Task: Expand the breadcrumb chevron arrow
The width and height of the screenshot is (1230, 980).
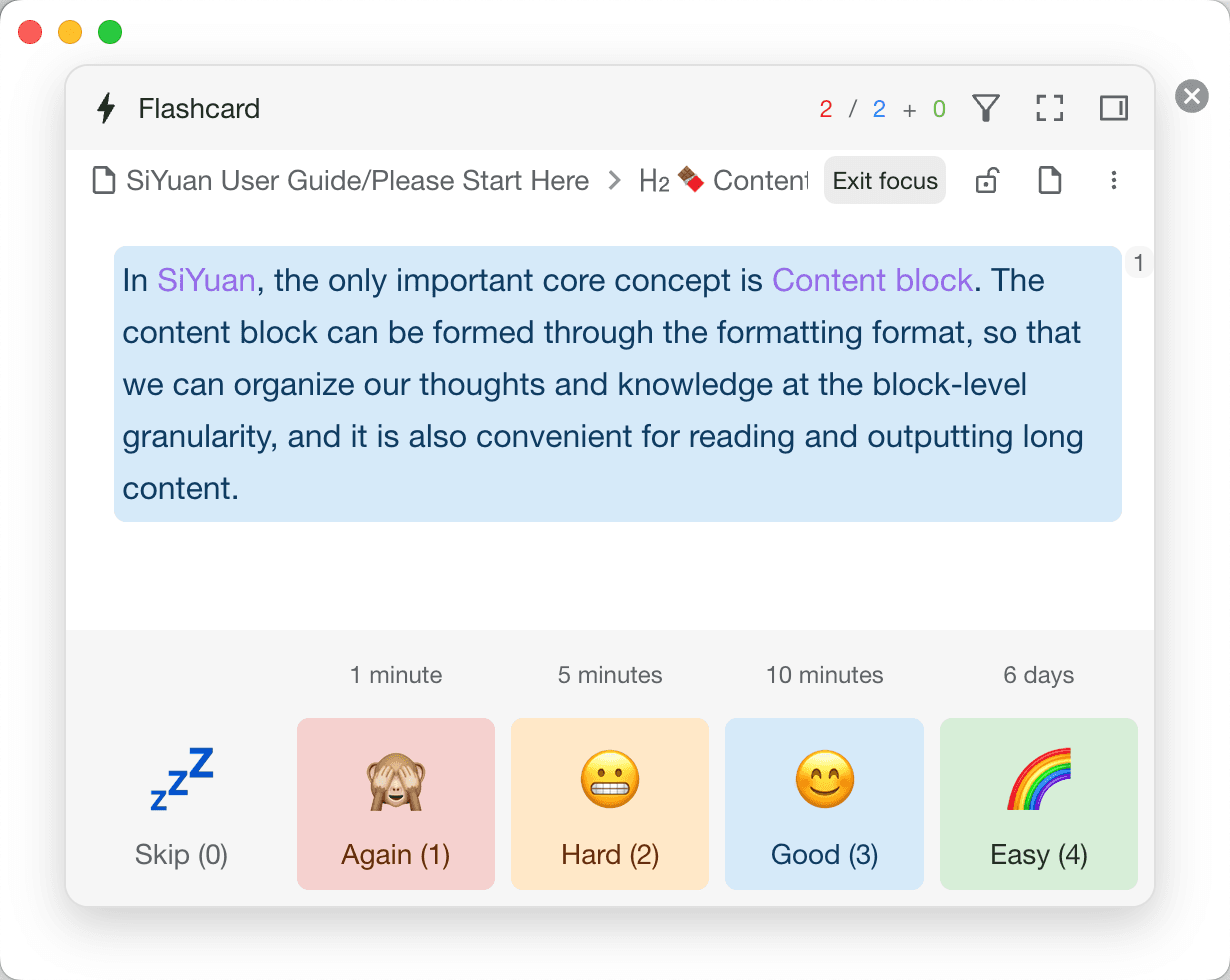Action: (x=614, y=181)
